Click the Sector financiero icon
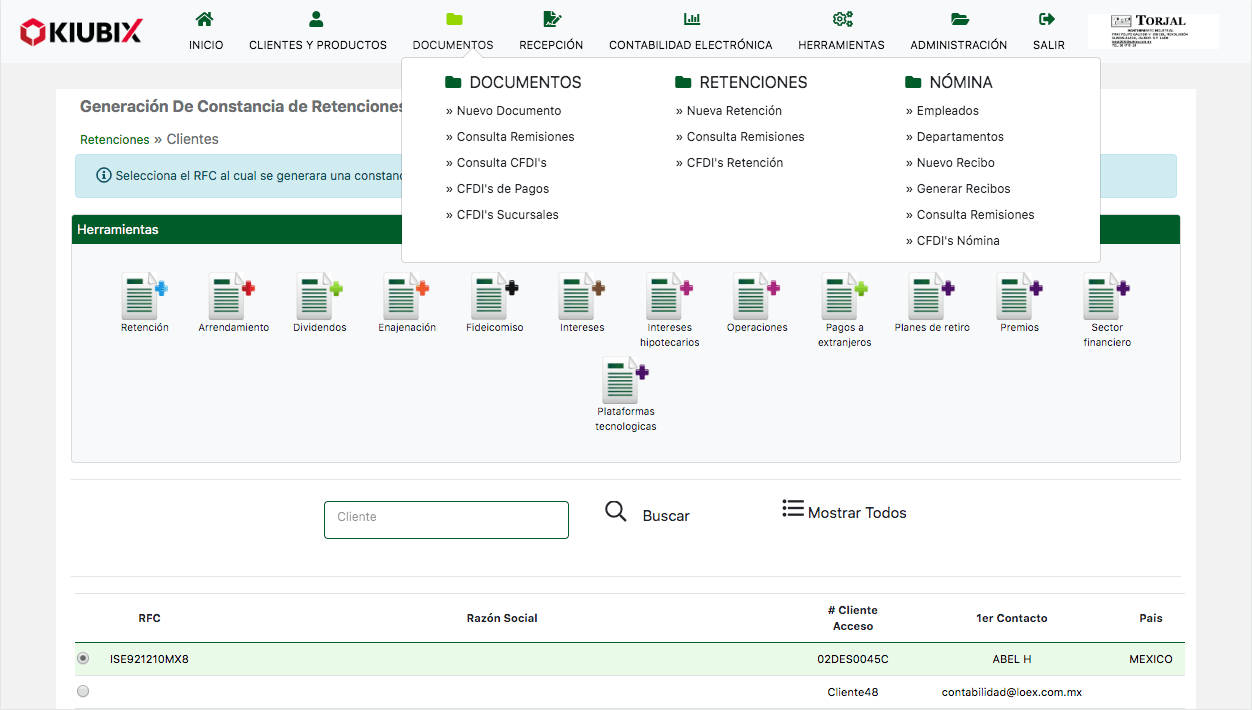 coord(1106,297)
